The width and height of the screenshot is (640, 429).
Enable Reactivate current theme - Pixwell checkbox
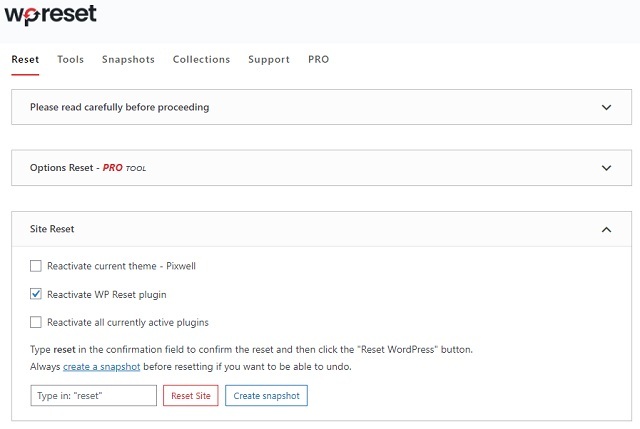(x=36, y=266)
